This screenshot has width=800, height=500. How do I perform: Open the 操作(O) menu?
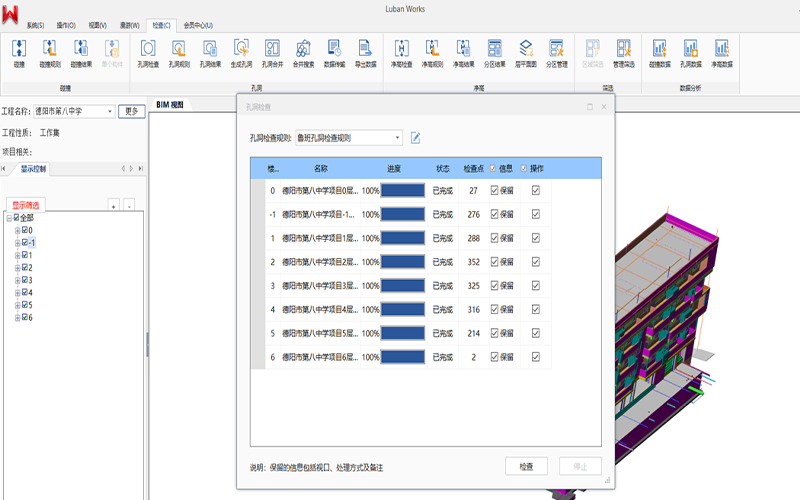click(x=66, y=25)
